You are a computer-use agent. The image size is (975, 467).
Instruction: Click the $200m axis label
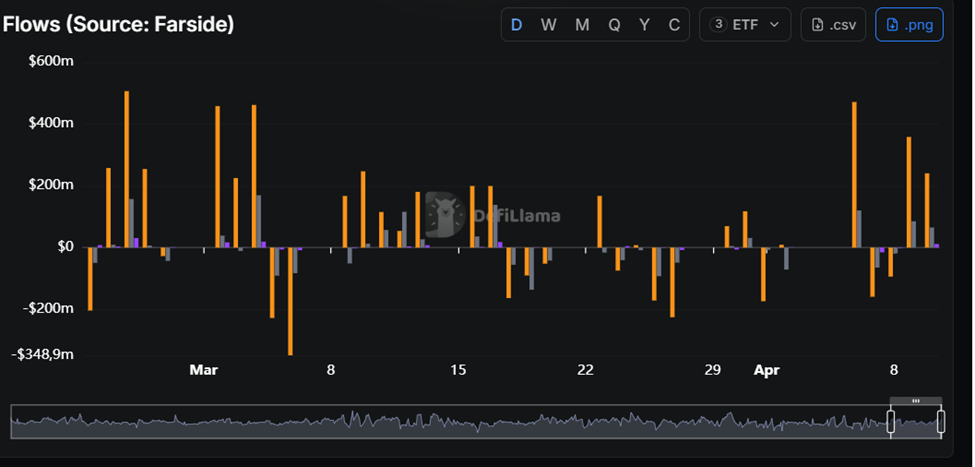(x=51, y=185)
